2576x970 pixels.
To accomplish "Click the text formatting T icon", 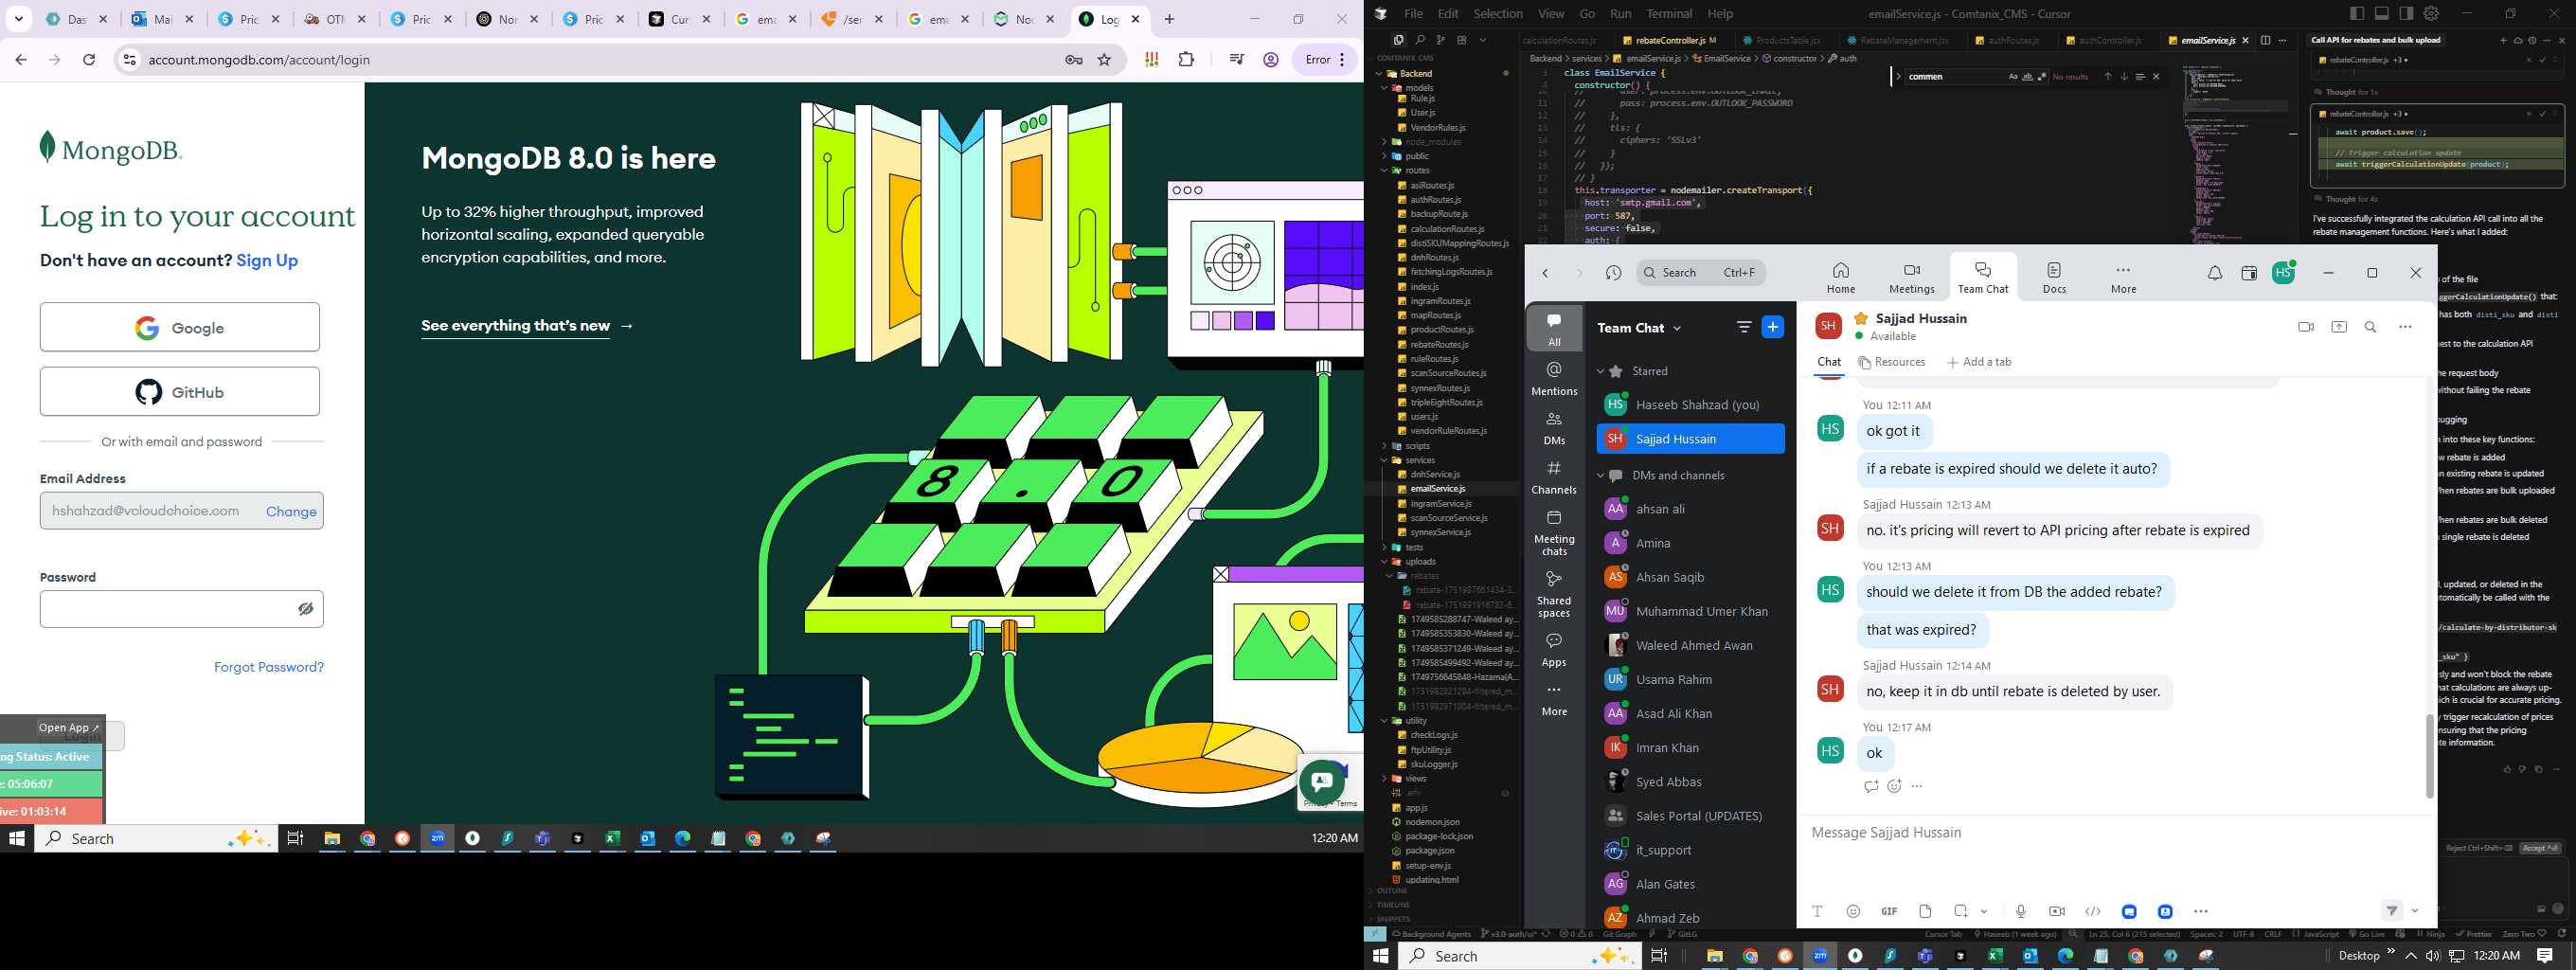I will 1817,911.
